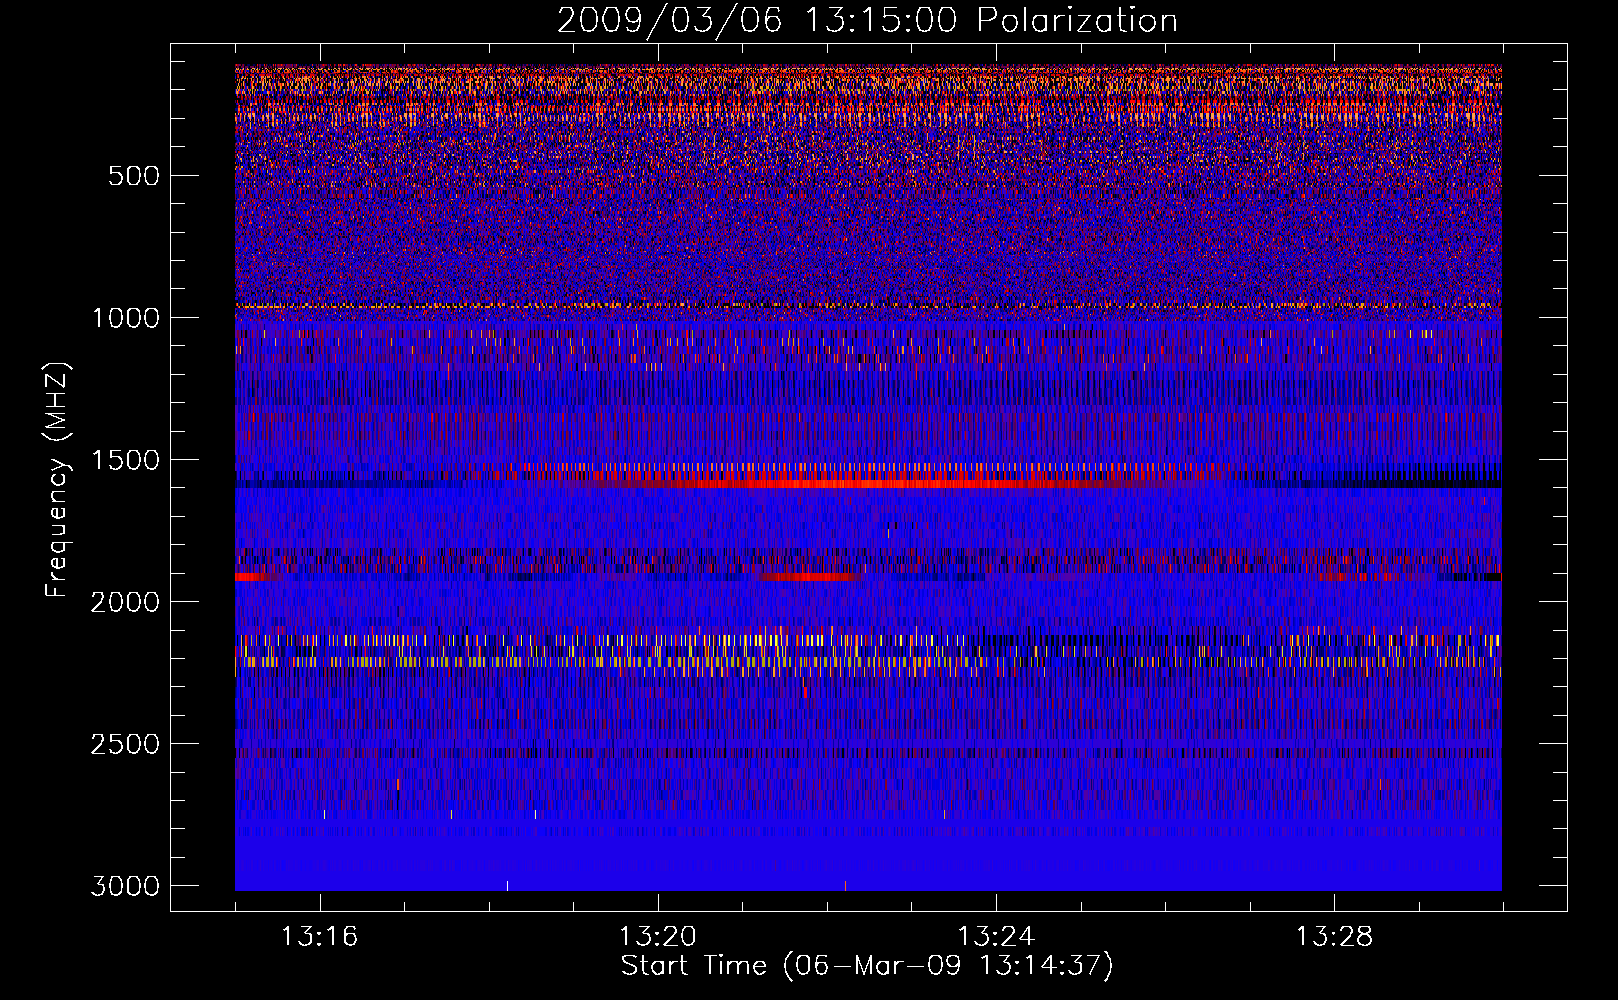The height and width of the screenshot is (1000, 1618).
Task: Select the 2000 frequency tick label
Action: point(125,602)
